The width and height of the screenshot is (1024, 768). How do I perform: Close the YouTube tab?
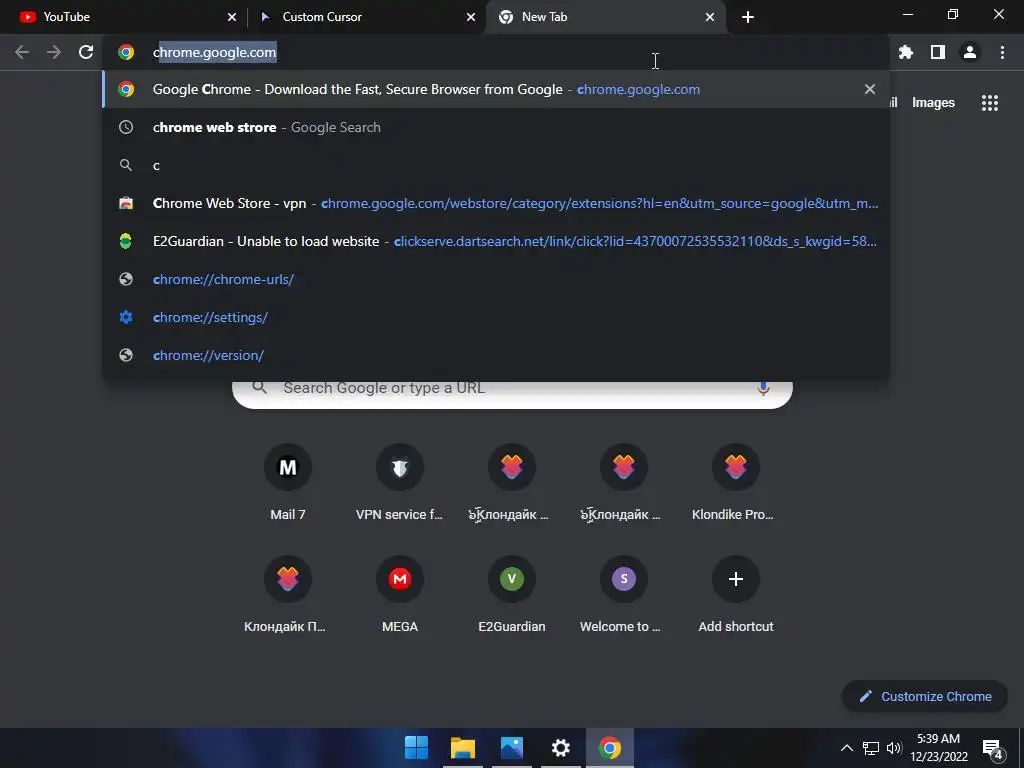[x=232, y=17]
